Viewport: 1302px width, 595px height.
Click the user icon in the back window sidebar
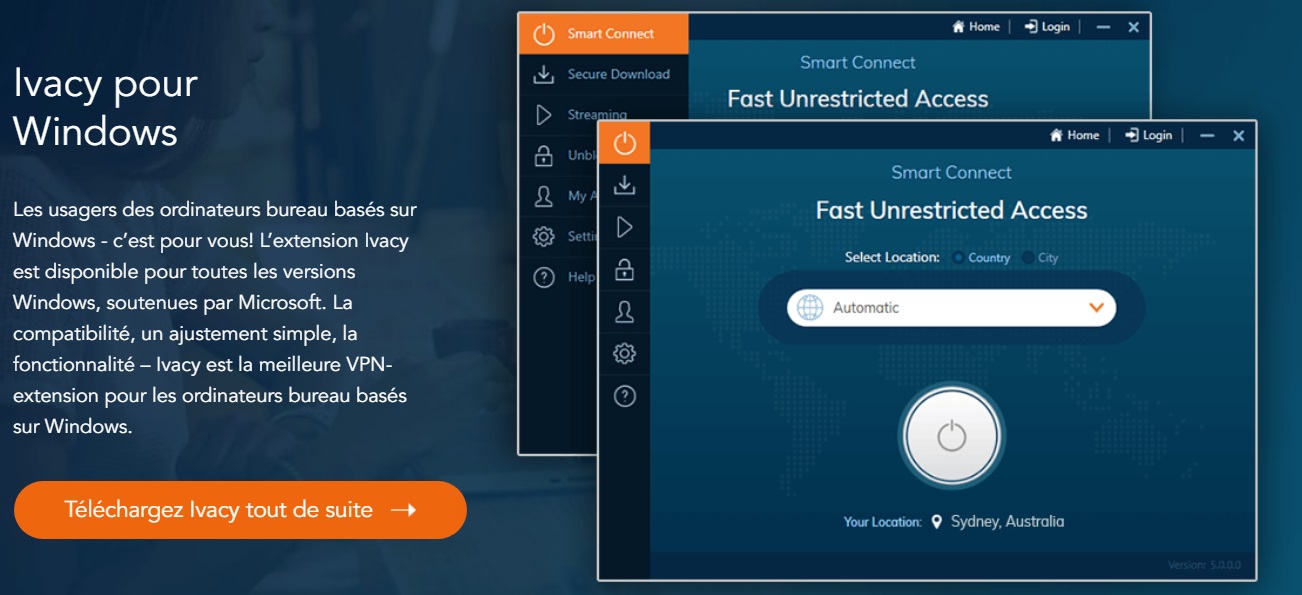pyautogui.click(x=544, y=196)
